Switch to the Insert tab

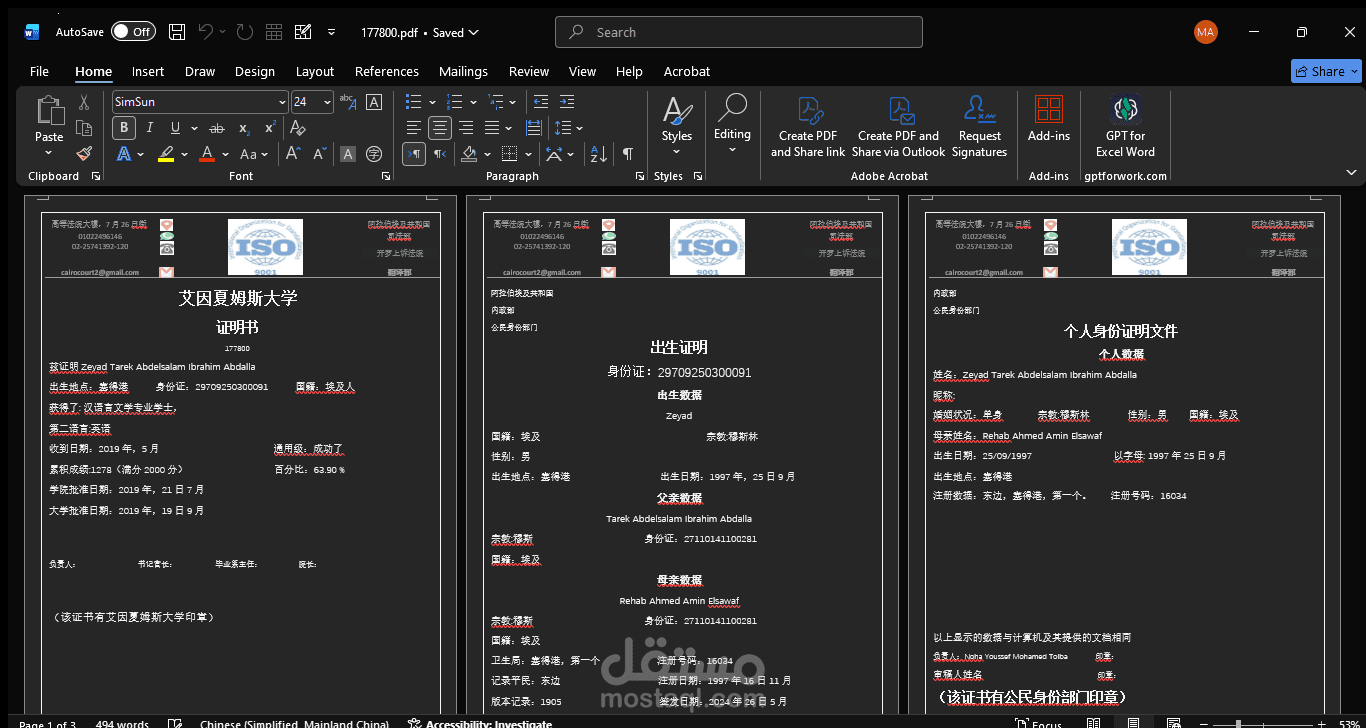click(148, 71)
